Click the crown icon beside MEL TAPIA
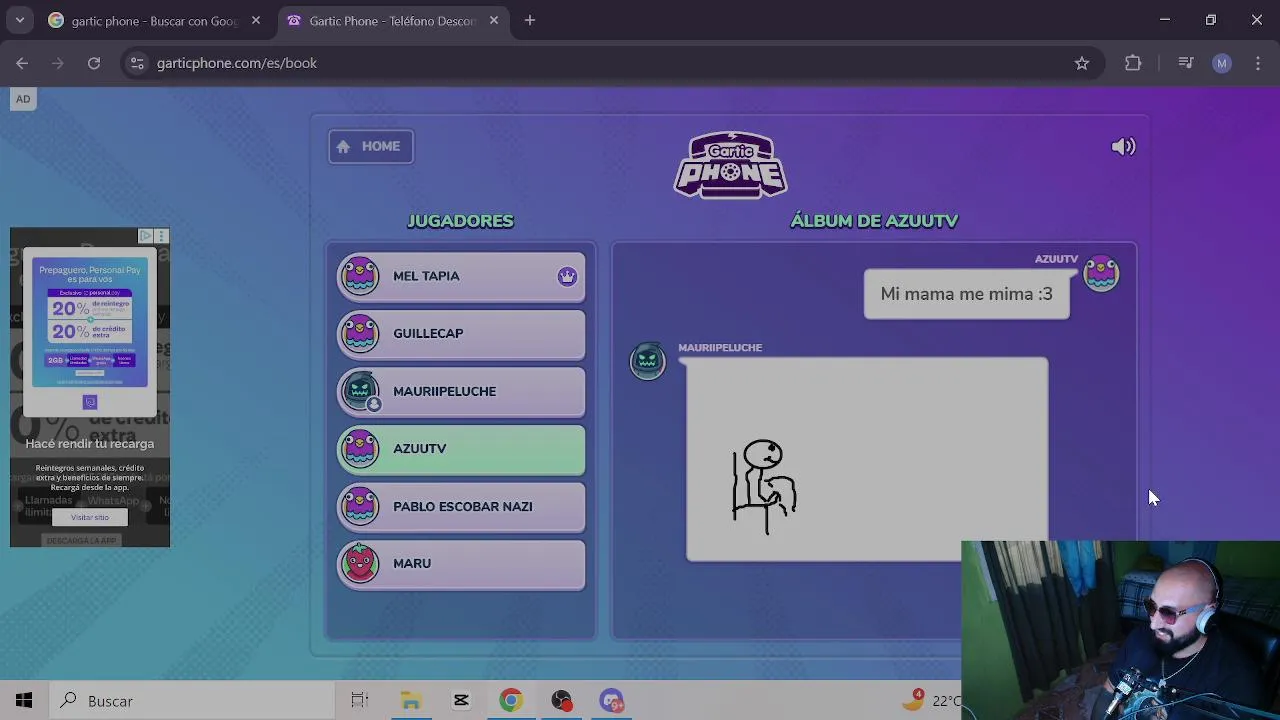1280x720 pixels. [567, 276]
